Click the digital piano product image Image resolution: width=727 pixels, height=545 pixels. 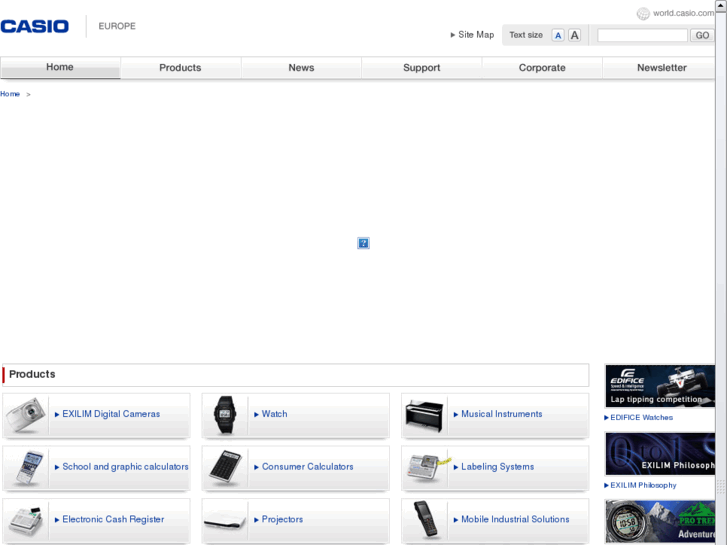[424, 416]
